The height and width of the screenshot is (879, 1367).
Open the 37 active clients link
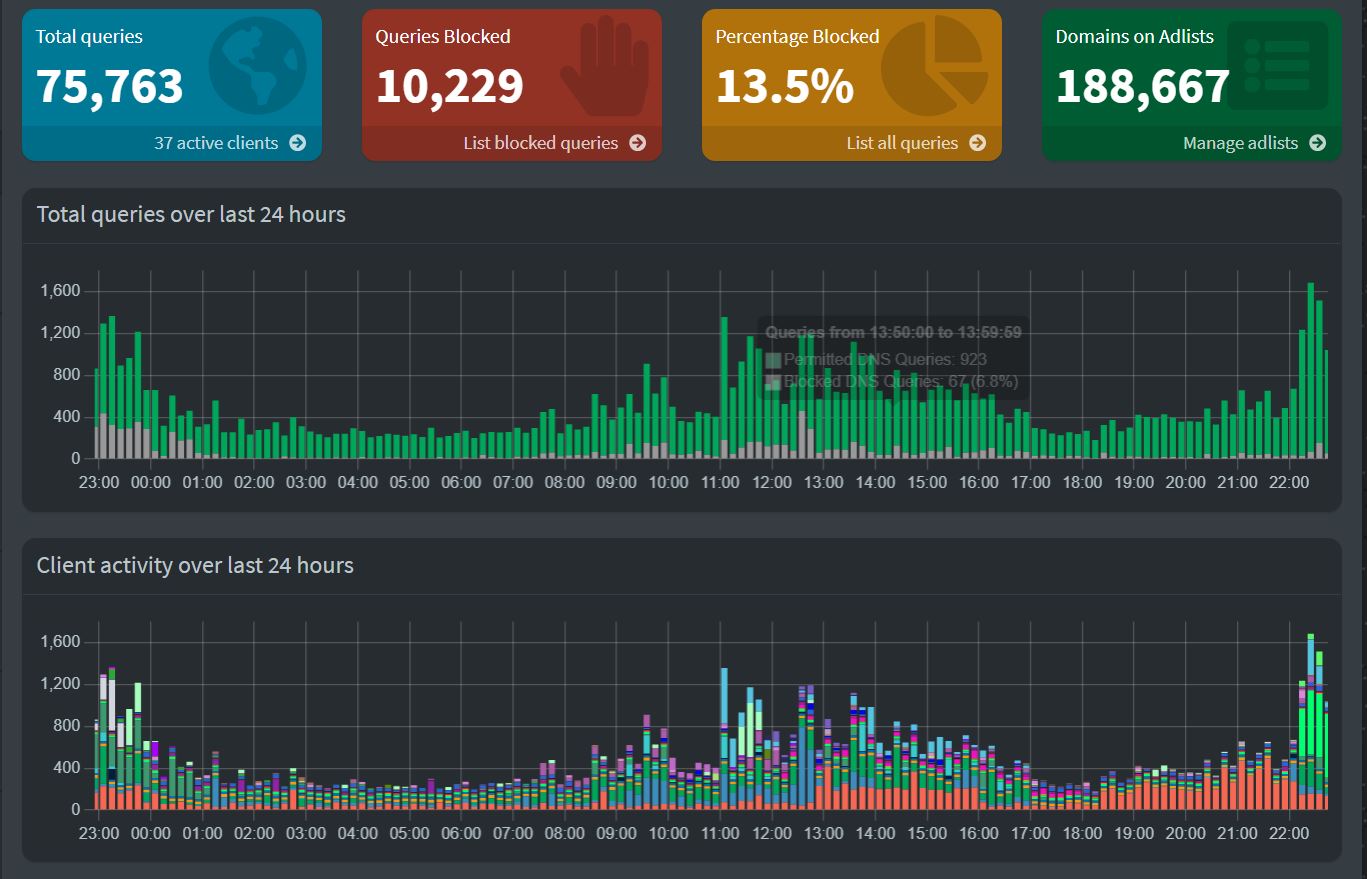(x=216, y=143)
